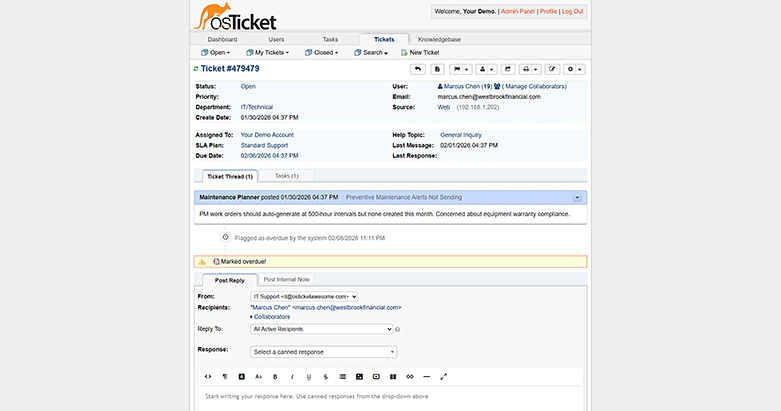
Task: Open the assign dropdown arrow
Action: pyautogui.click(x=492, y=70)
